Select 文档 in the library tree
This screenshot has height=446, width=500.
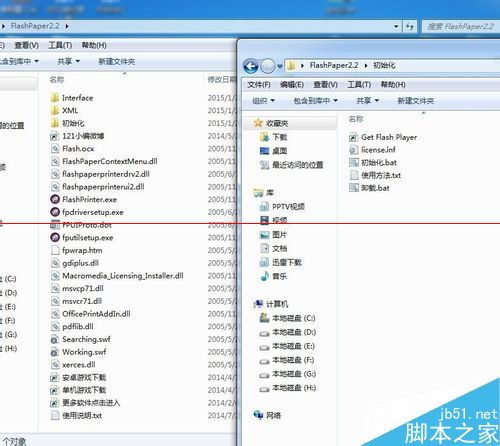(x=279, y=248)
